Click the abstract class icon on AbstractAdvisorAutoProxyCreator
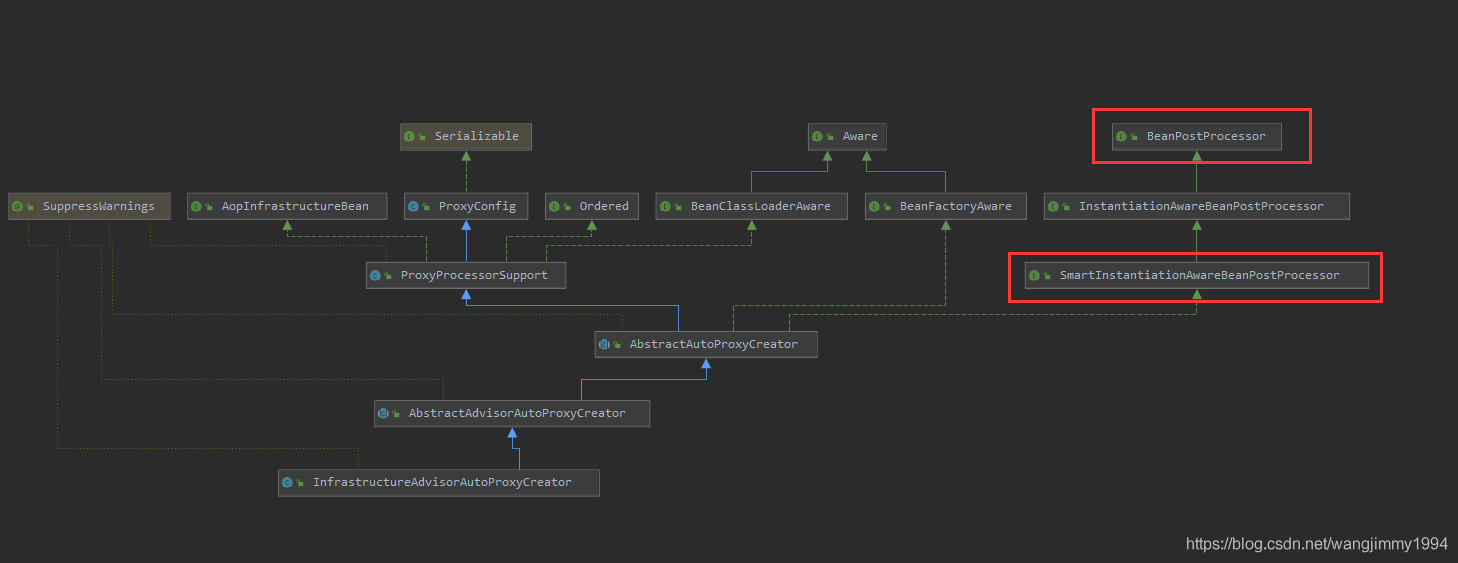The height and width of the screenshot is (563, 1458). pyautogui.click(x=383, y=413)
